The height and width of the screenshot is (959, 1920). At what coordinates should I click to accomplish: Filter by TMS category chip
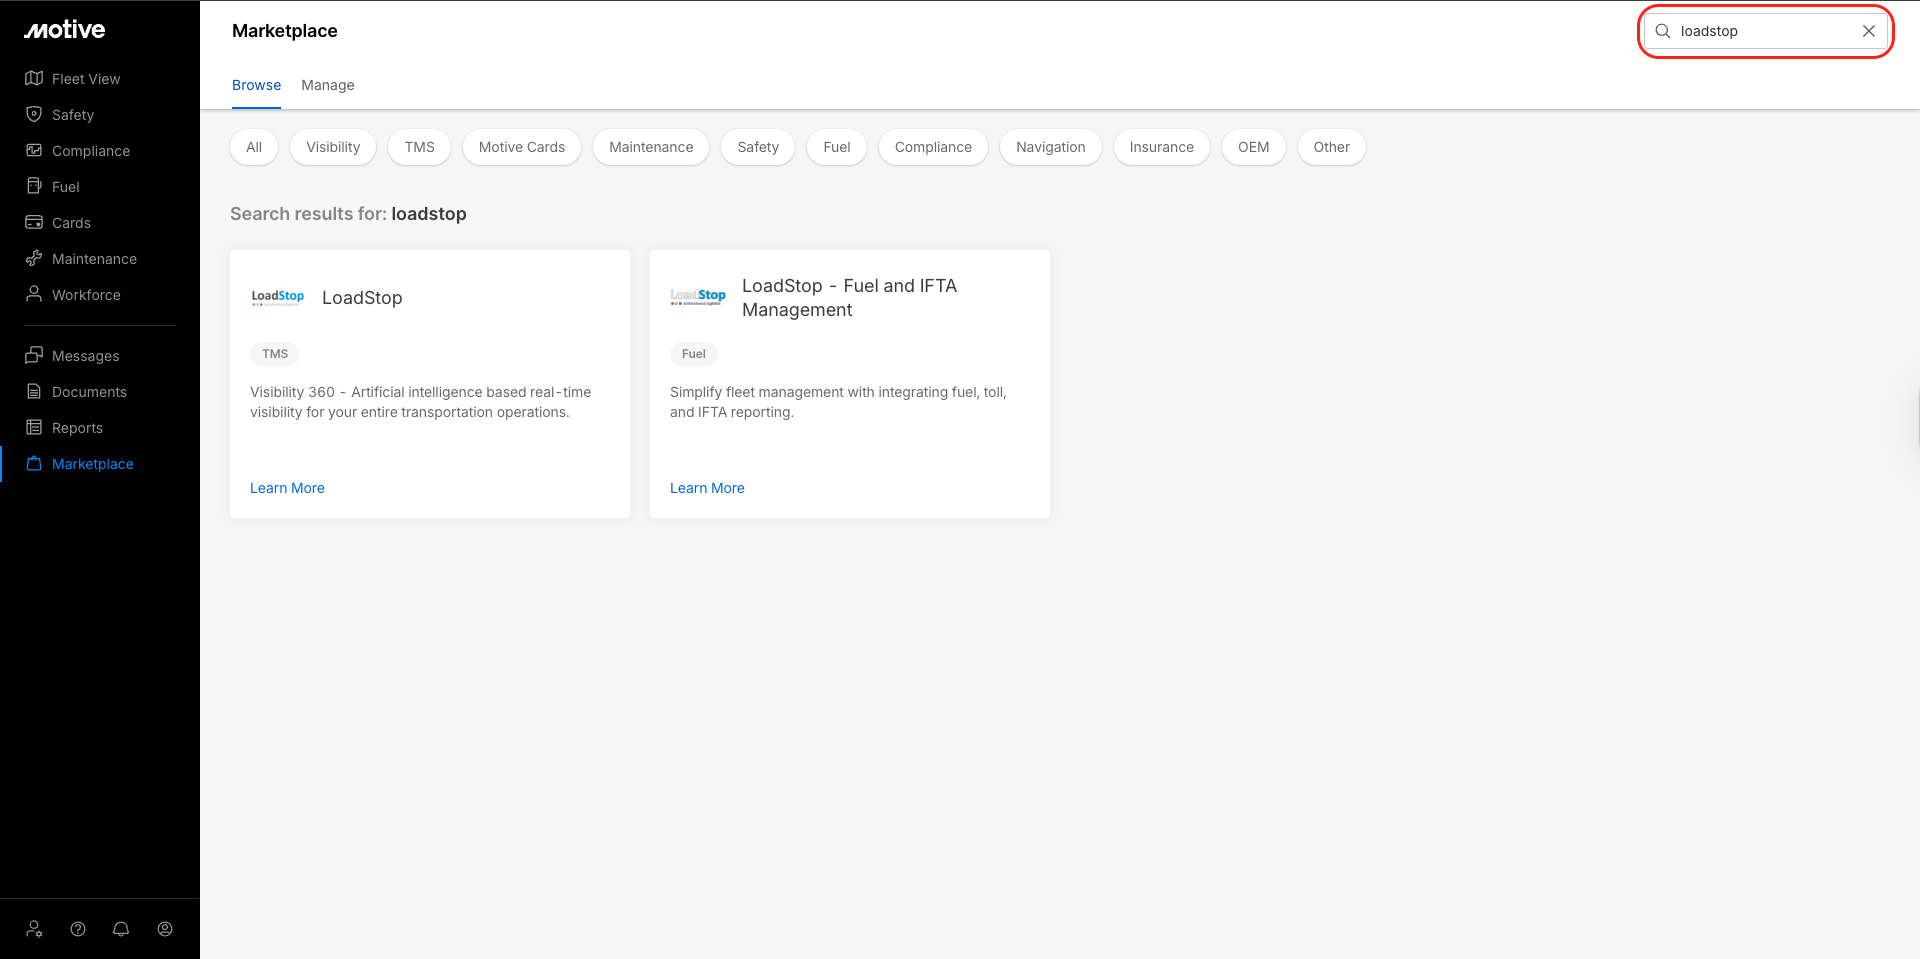(x=419, y=147)
